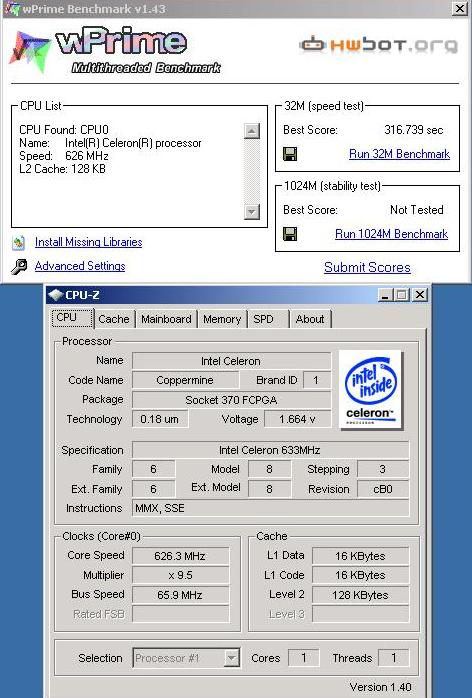Click the CPU Found: CPU0 line
The width and height of the screenshot is (472, 698).
point(64,130)
